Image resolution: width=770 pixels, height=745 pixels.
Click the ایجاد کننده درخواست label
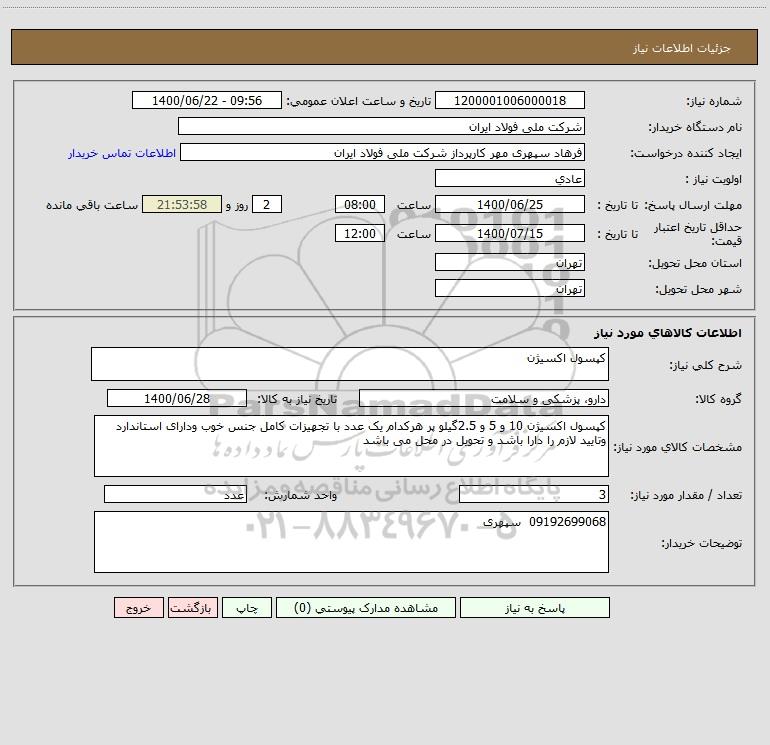686,154
